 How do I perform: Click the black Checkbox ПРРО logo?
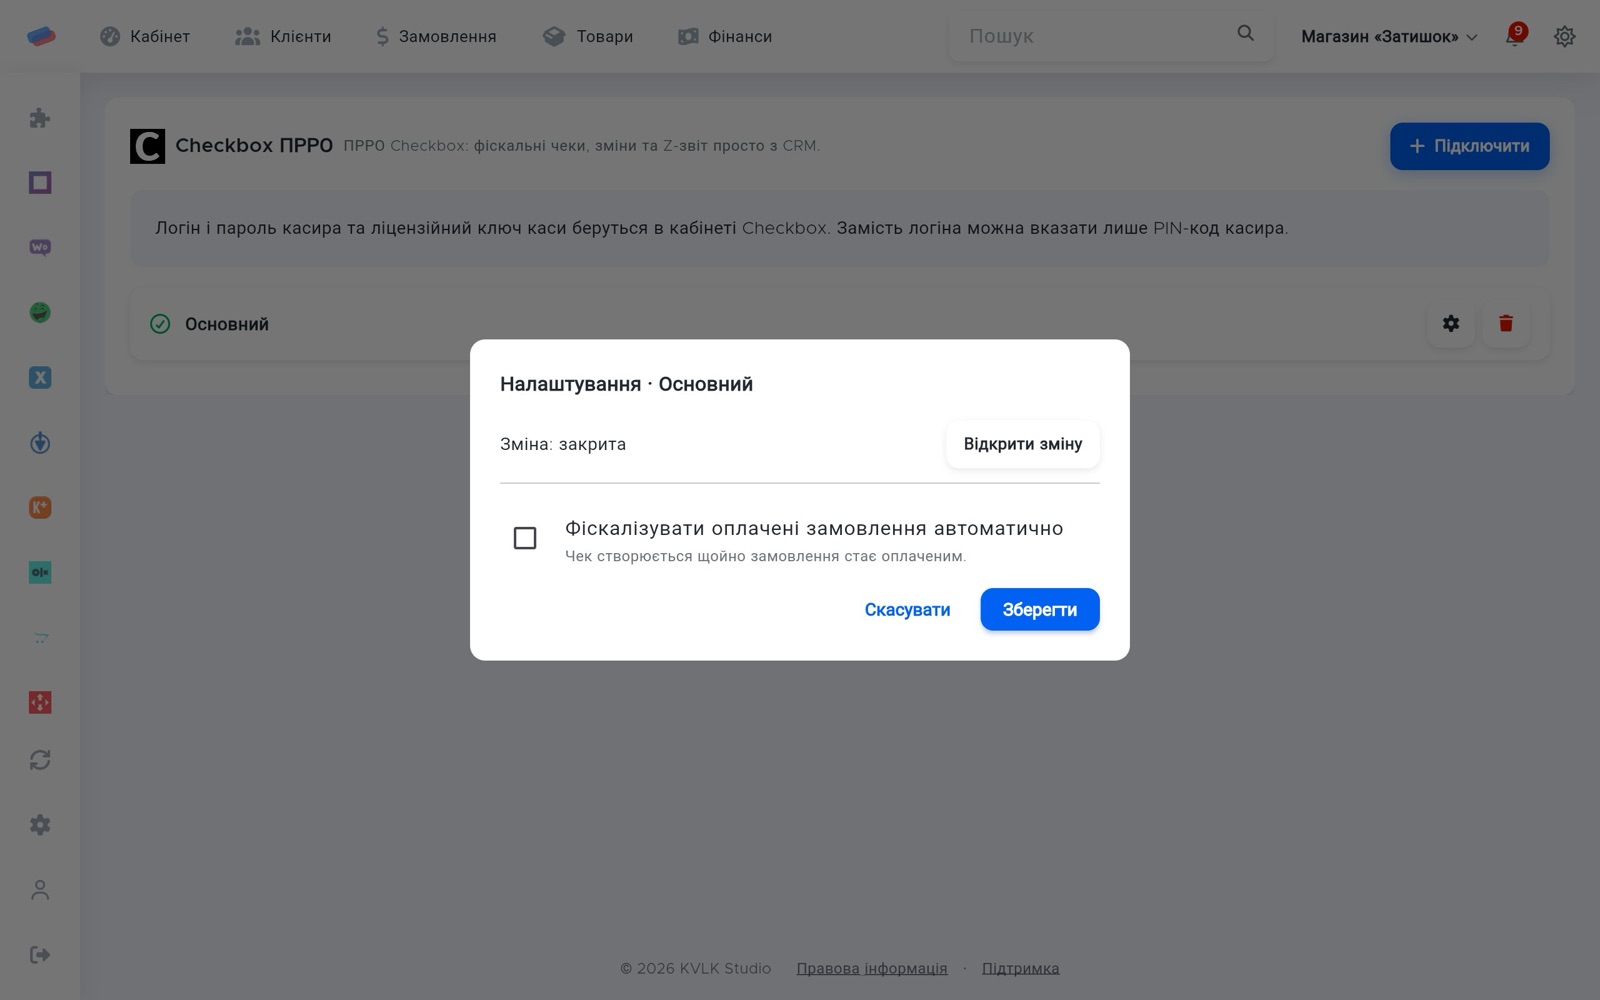[x=148, y=146]
